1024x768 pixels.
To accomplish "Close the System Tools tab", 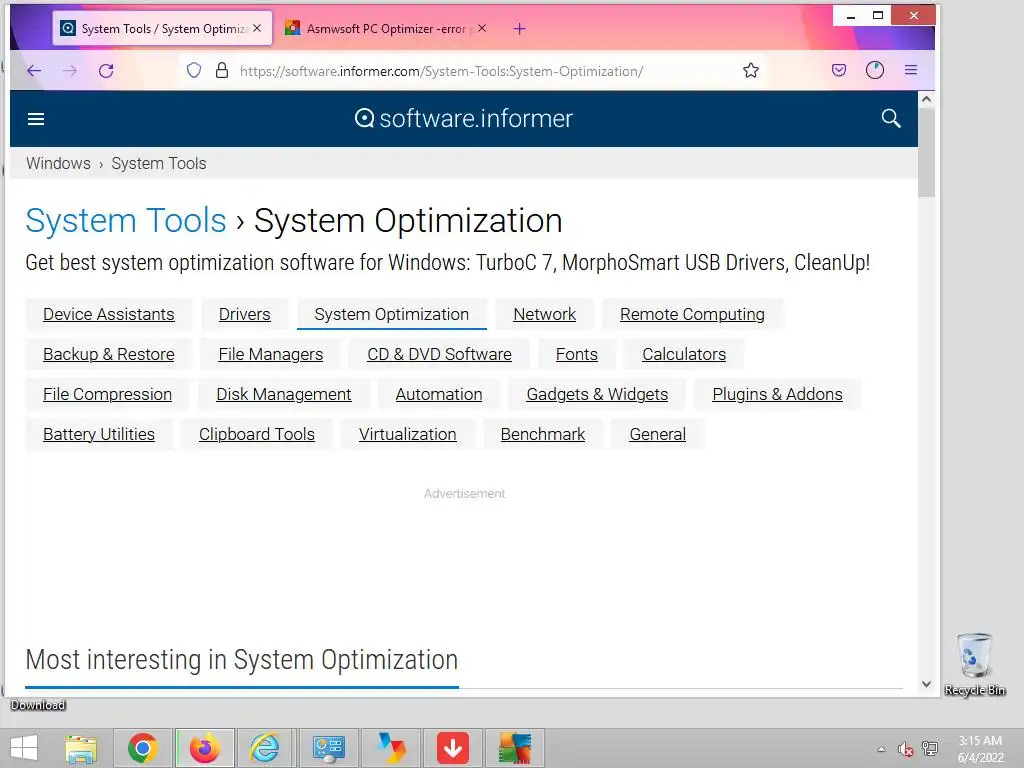I will (257, 28).
